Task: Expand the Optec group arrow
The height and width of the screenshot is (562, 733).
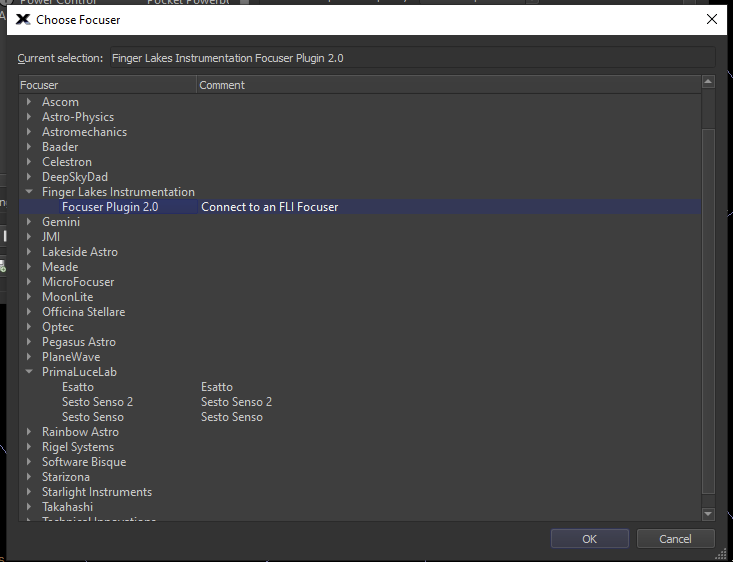Action: pos(29,326)
